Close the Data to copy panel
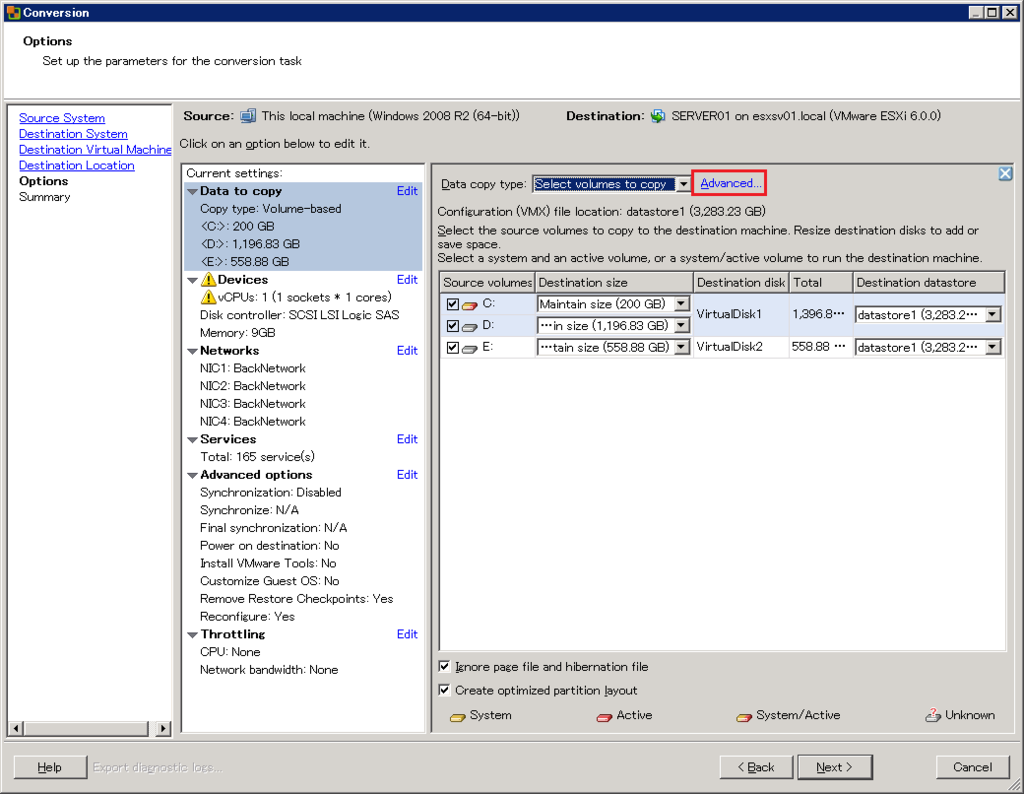The width and height of the screenshot is (1024, 794). point(1005,174)
